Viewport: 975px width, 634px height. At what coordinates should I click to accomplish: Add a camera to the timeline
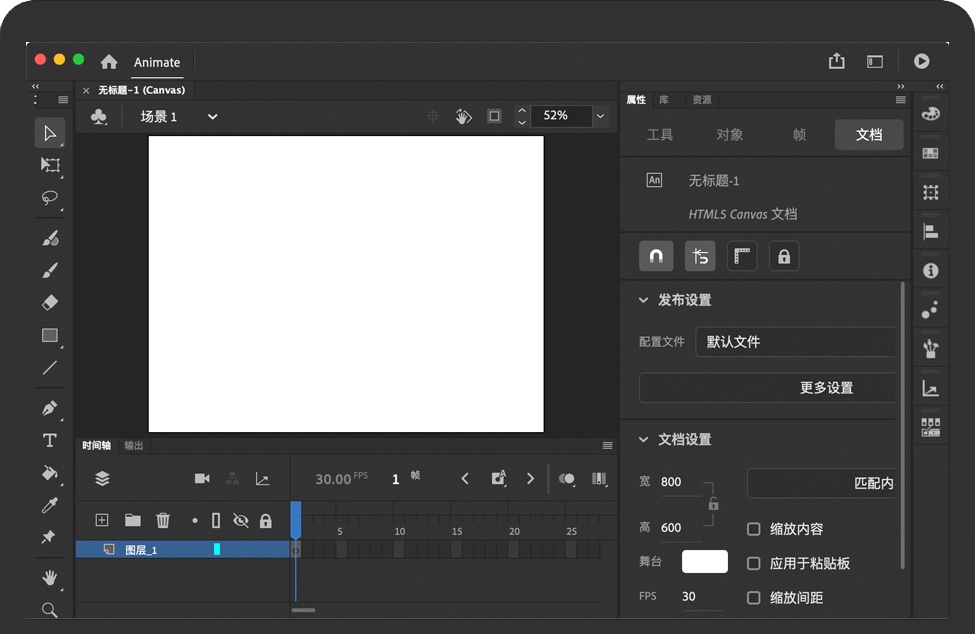[202, 479]
